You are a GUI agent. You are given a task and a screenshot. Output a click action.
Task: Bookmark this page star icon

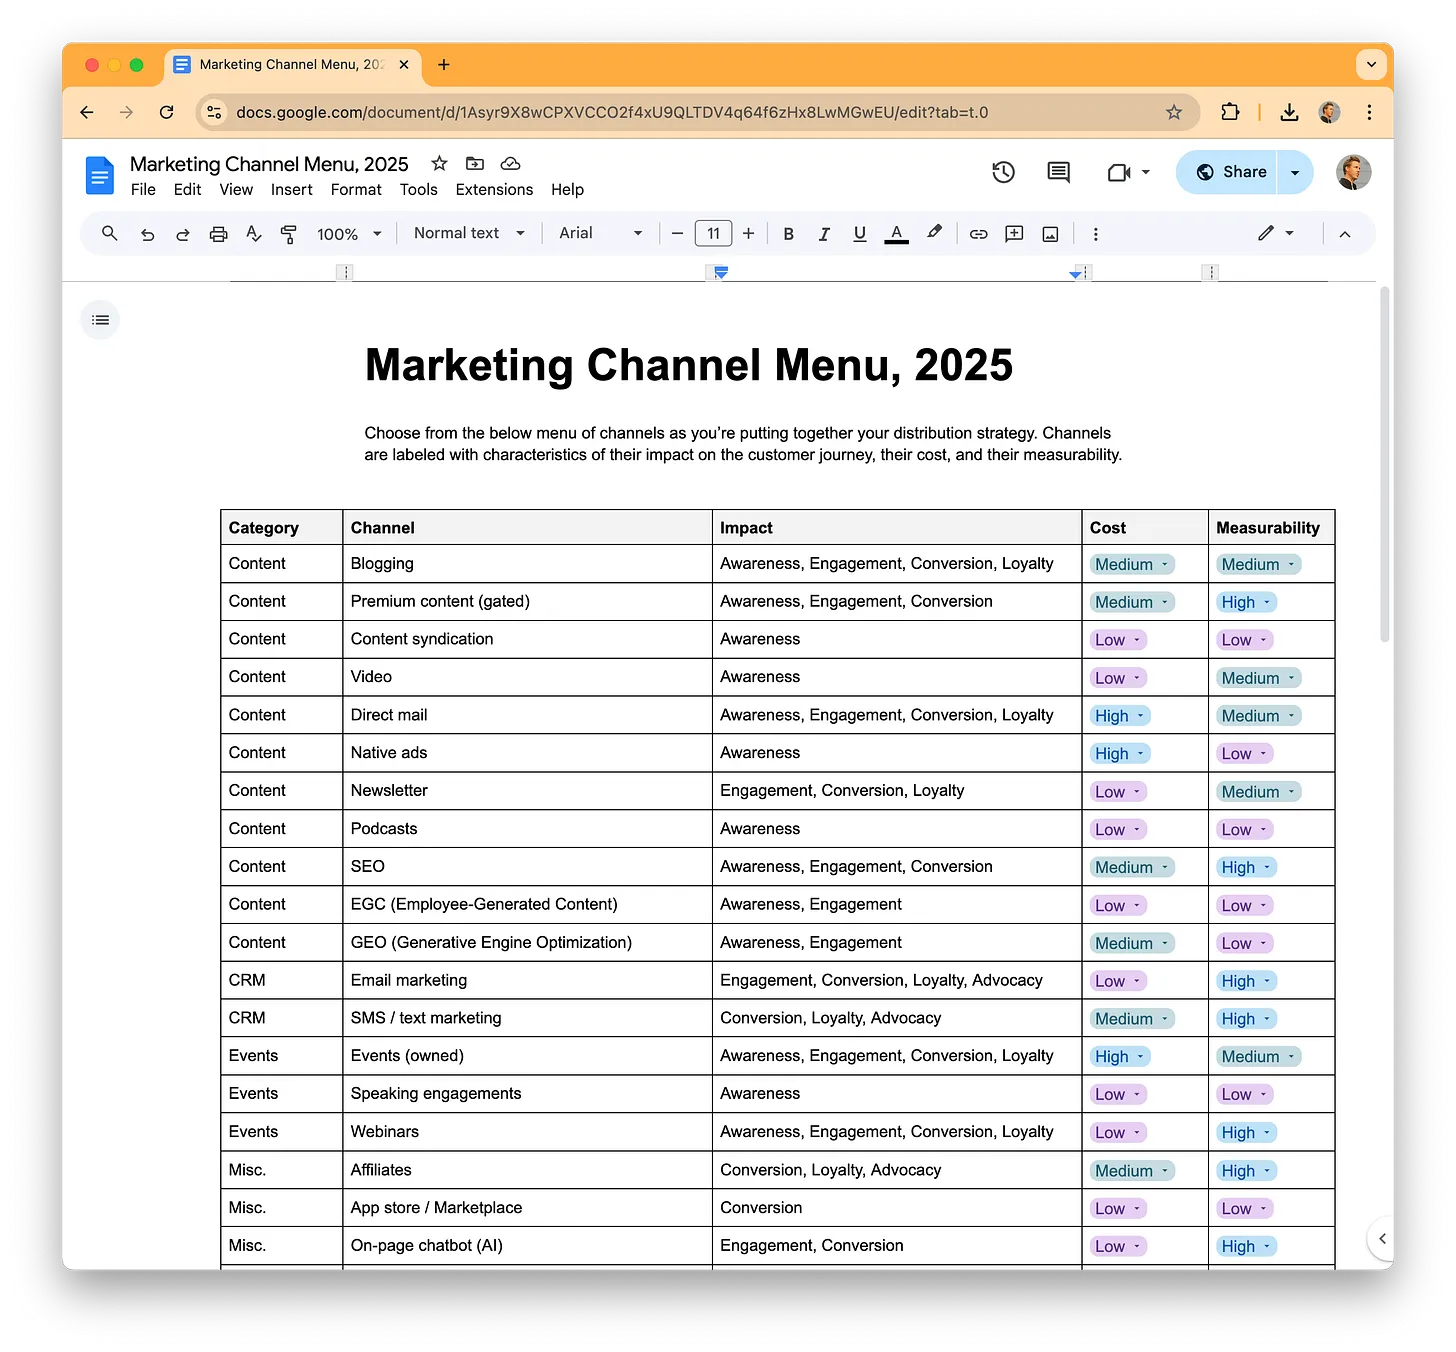pos(1174,112)
